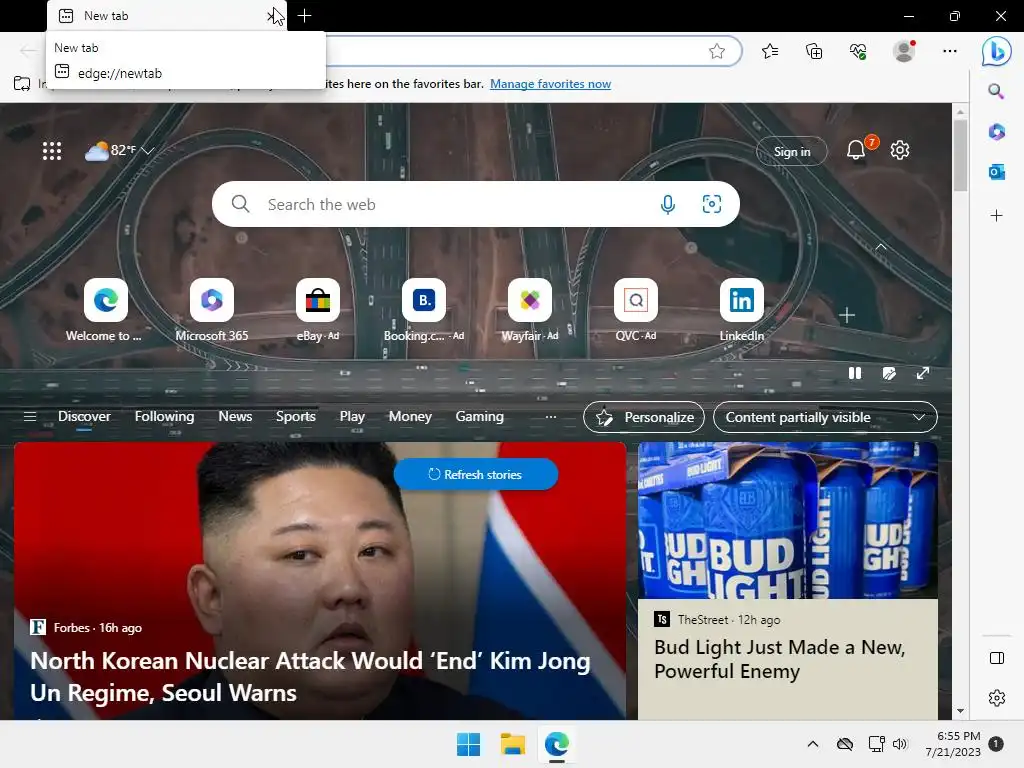1024x768 pixels.
Task: Open Microsoft 365 icon in sidebar
Action: coord(997,132)
